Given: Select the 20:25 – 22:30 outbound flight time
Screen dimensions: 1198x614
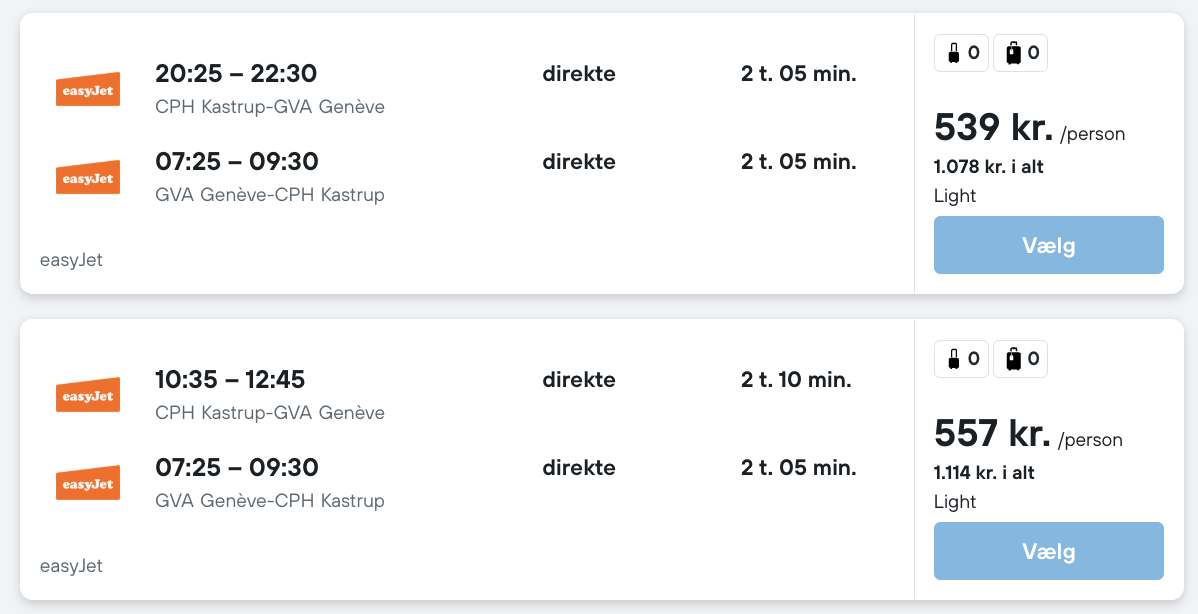Looking at the screenshot, I should (x=236, y=74).
